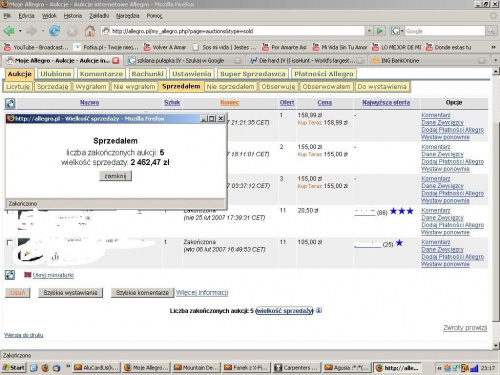The height and width of the screenshot is (375, 500).
Task: Sort by Najwyższa oferta column
Action: pyautogui.click(x=386, y=103)
